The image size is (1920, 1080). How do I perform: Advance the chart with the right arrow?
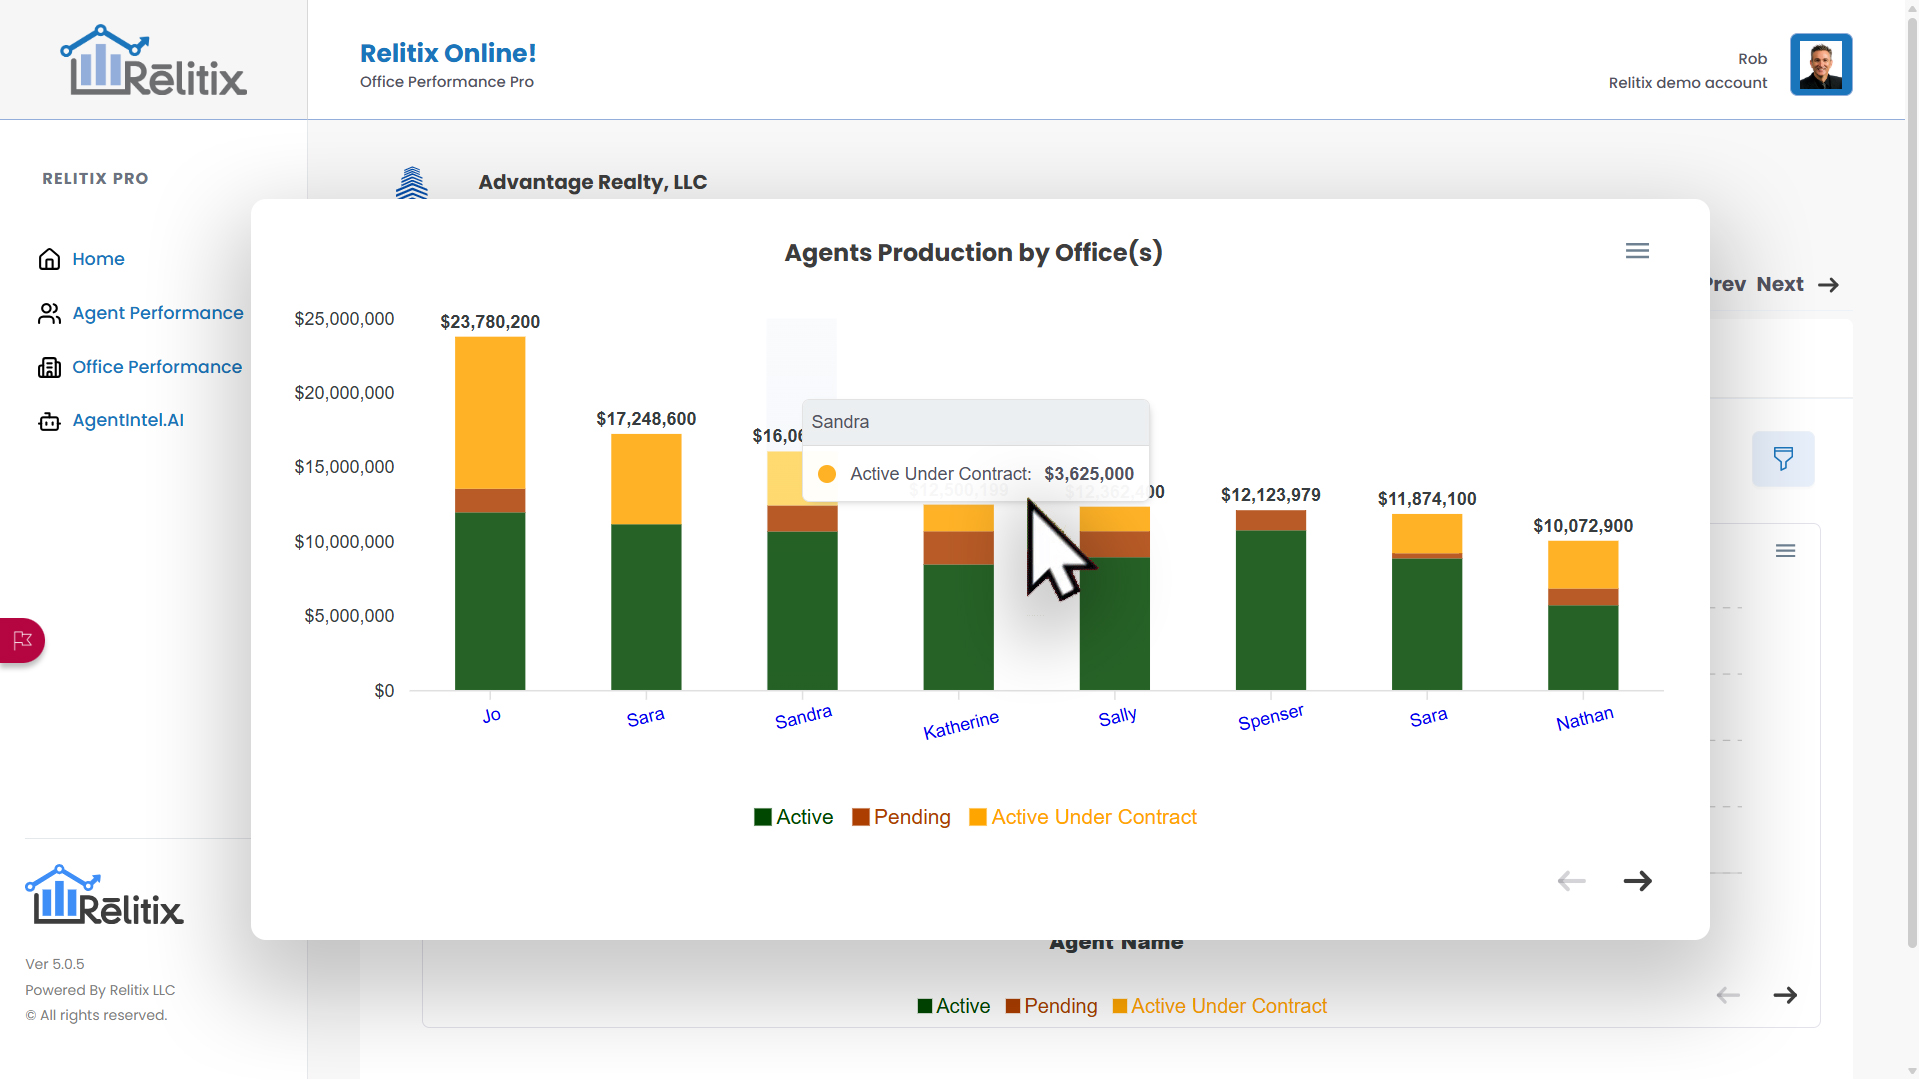click(1637, 881)
